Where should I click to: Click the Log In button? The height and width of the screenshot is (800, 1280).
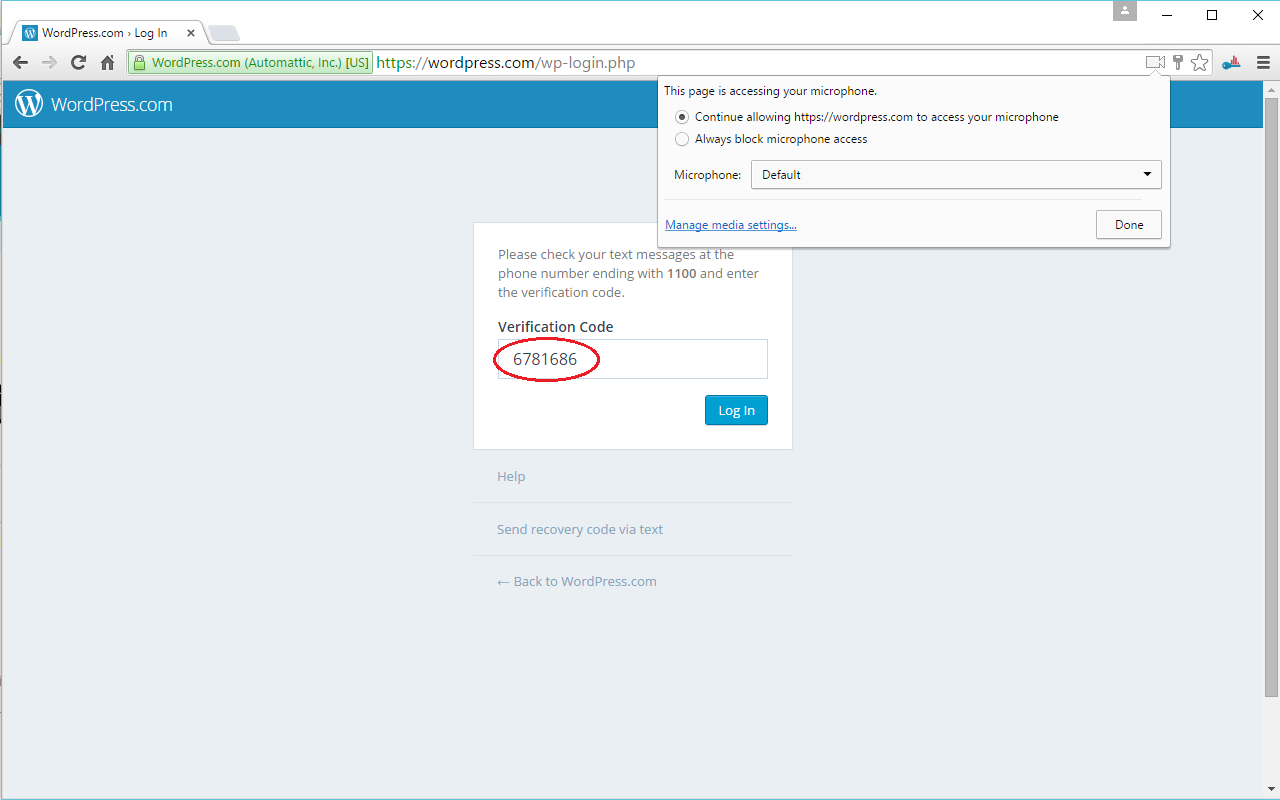(x=736, y=410)
